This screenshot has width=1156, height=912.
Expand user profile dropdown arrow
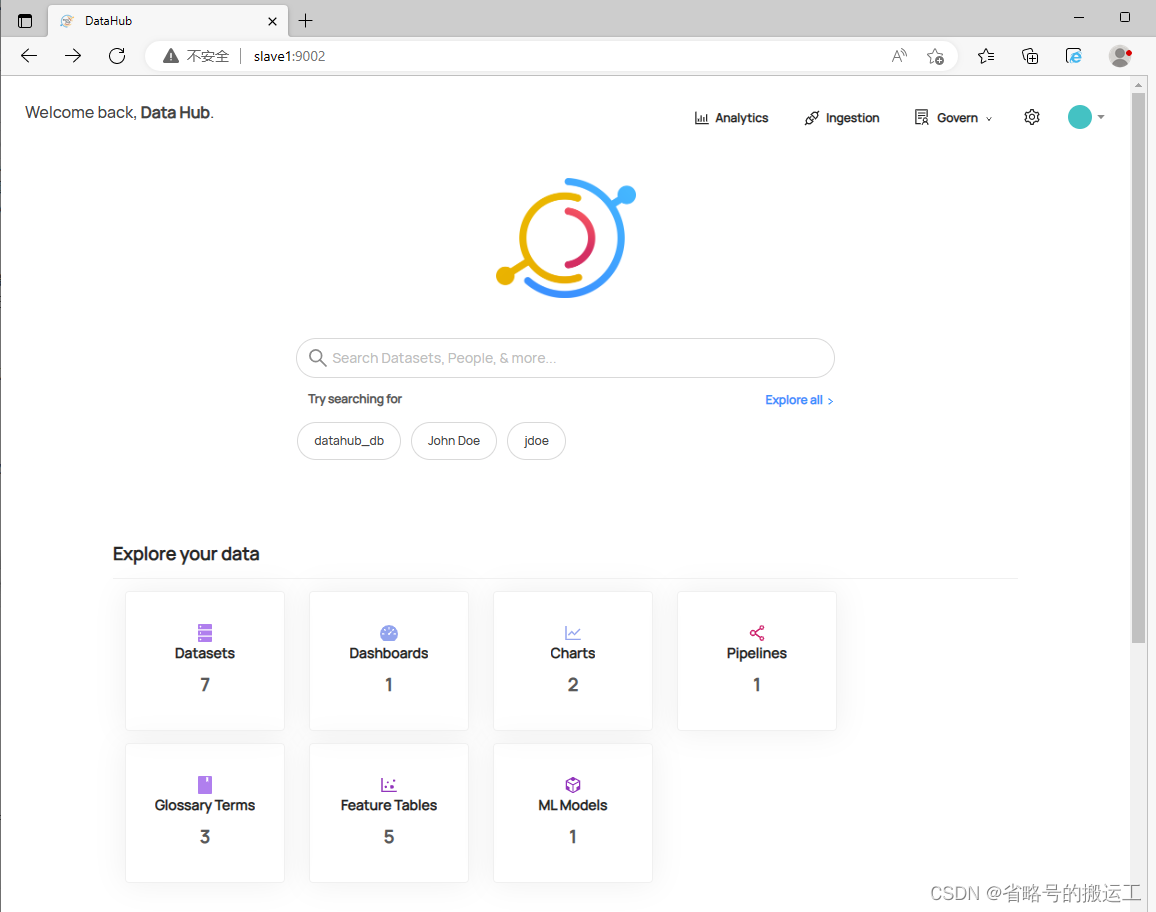(x=1101, y=117)
